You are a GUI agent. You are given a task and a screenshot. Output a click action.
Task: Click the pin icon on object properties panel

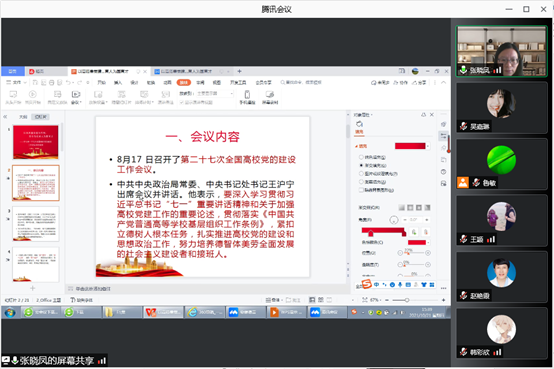[423, 115]
